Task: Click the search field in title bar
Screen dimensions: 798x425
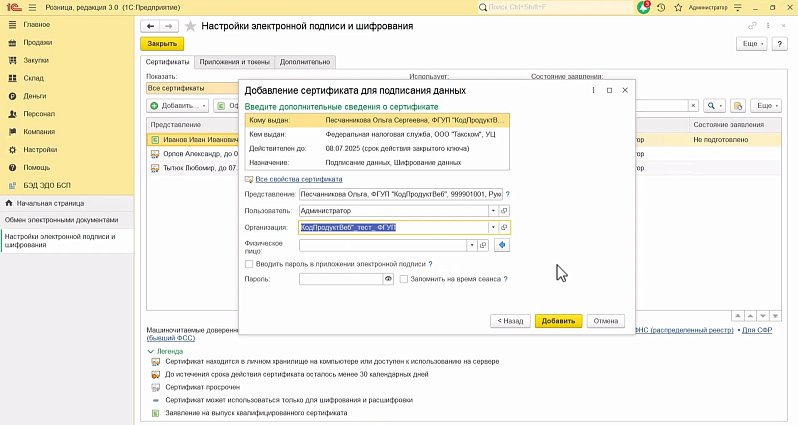Action: point(555,8)
